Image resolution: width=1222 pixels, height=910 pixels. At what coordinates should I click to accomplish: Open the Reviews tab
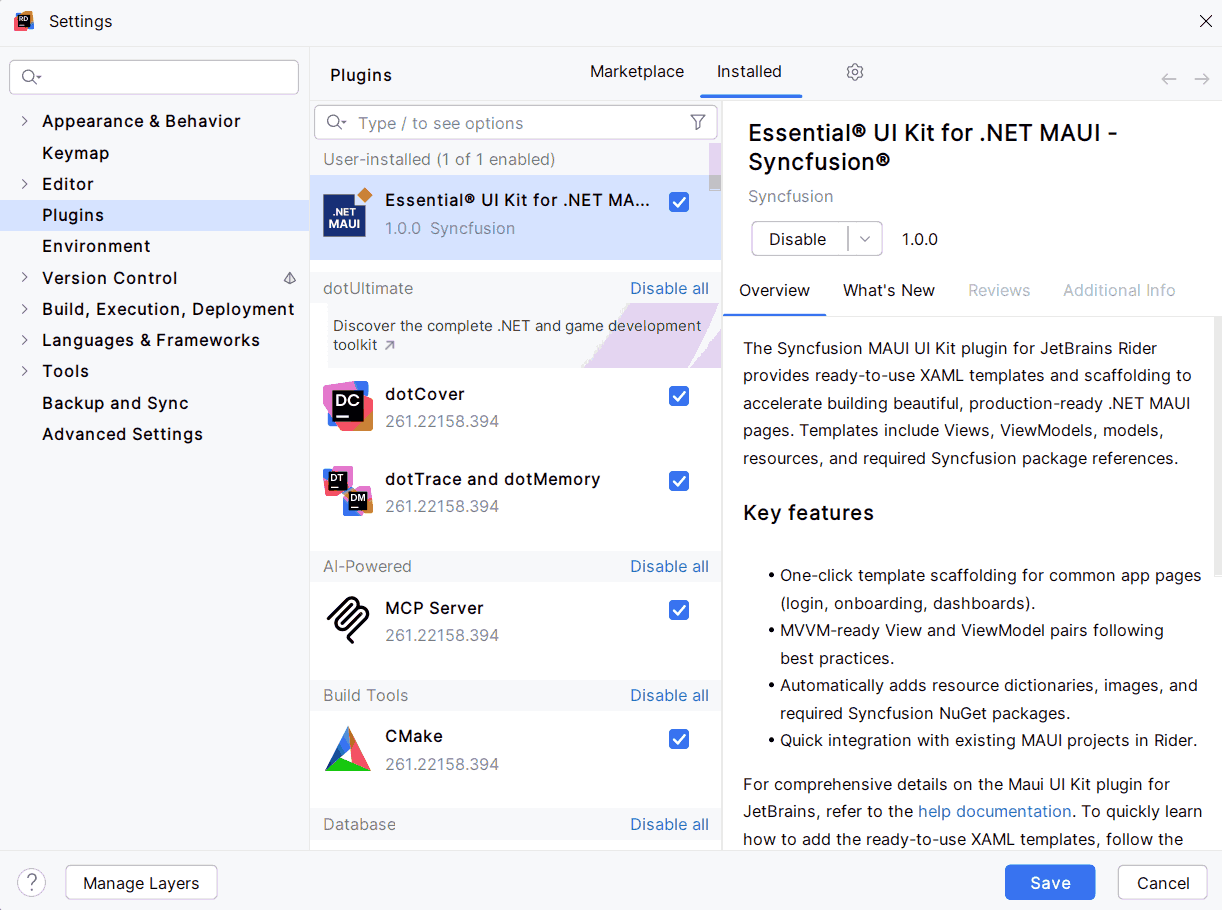999,290
